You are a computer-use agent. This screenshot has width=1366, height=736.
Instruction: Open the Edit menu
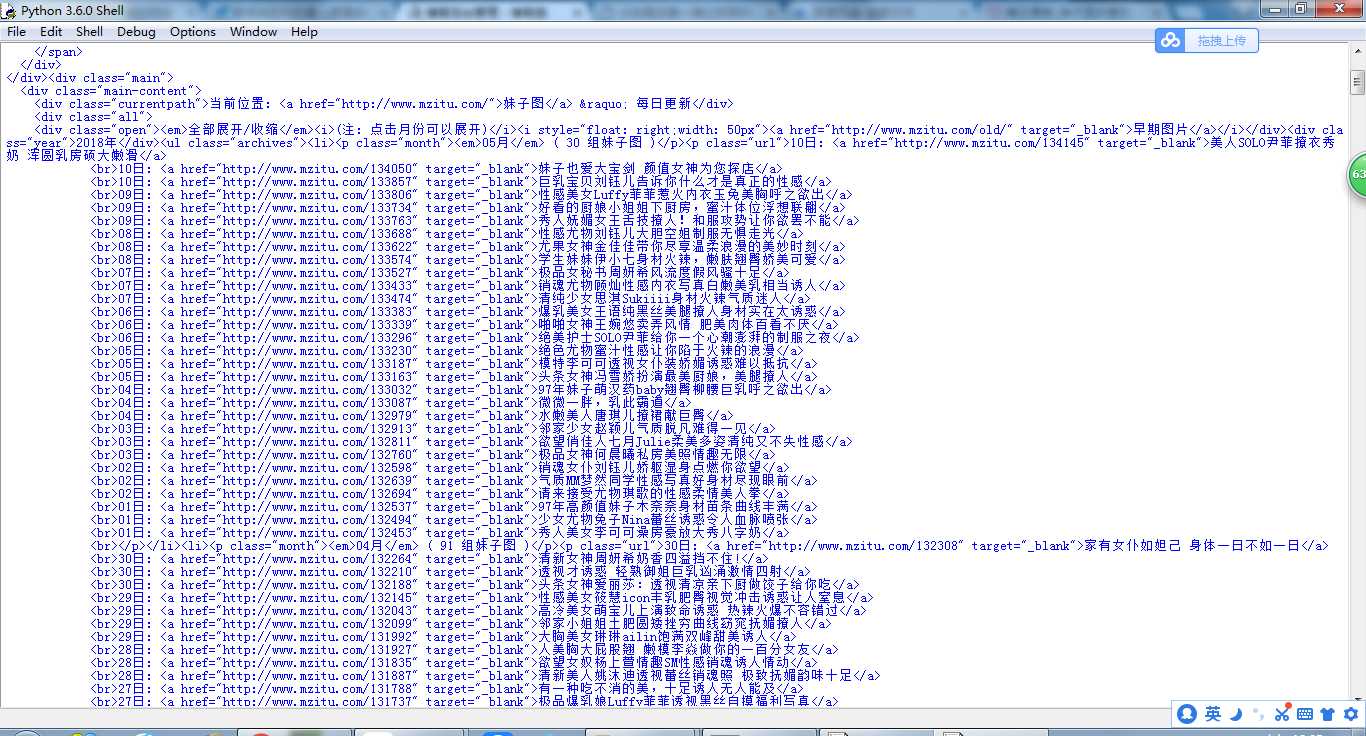51,31
